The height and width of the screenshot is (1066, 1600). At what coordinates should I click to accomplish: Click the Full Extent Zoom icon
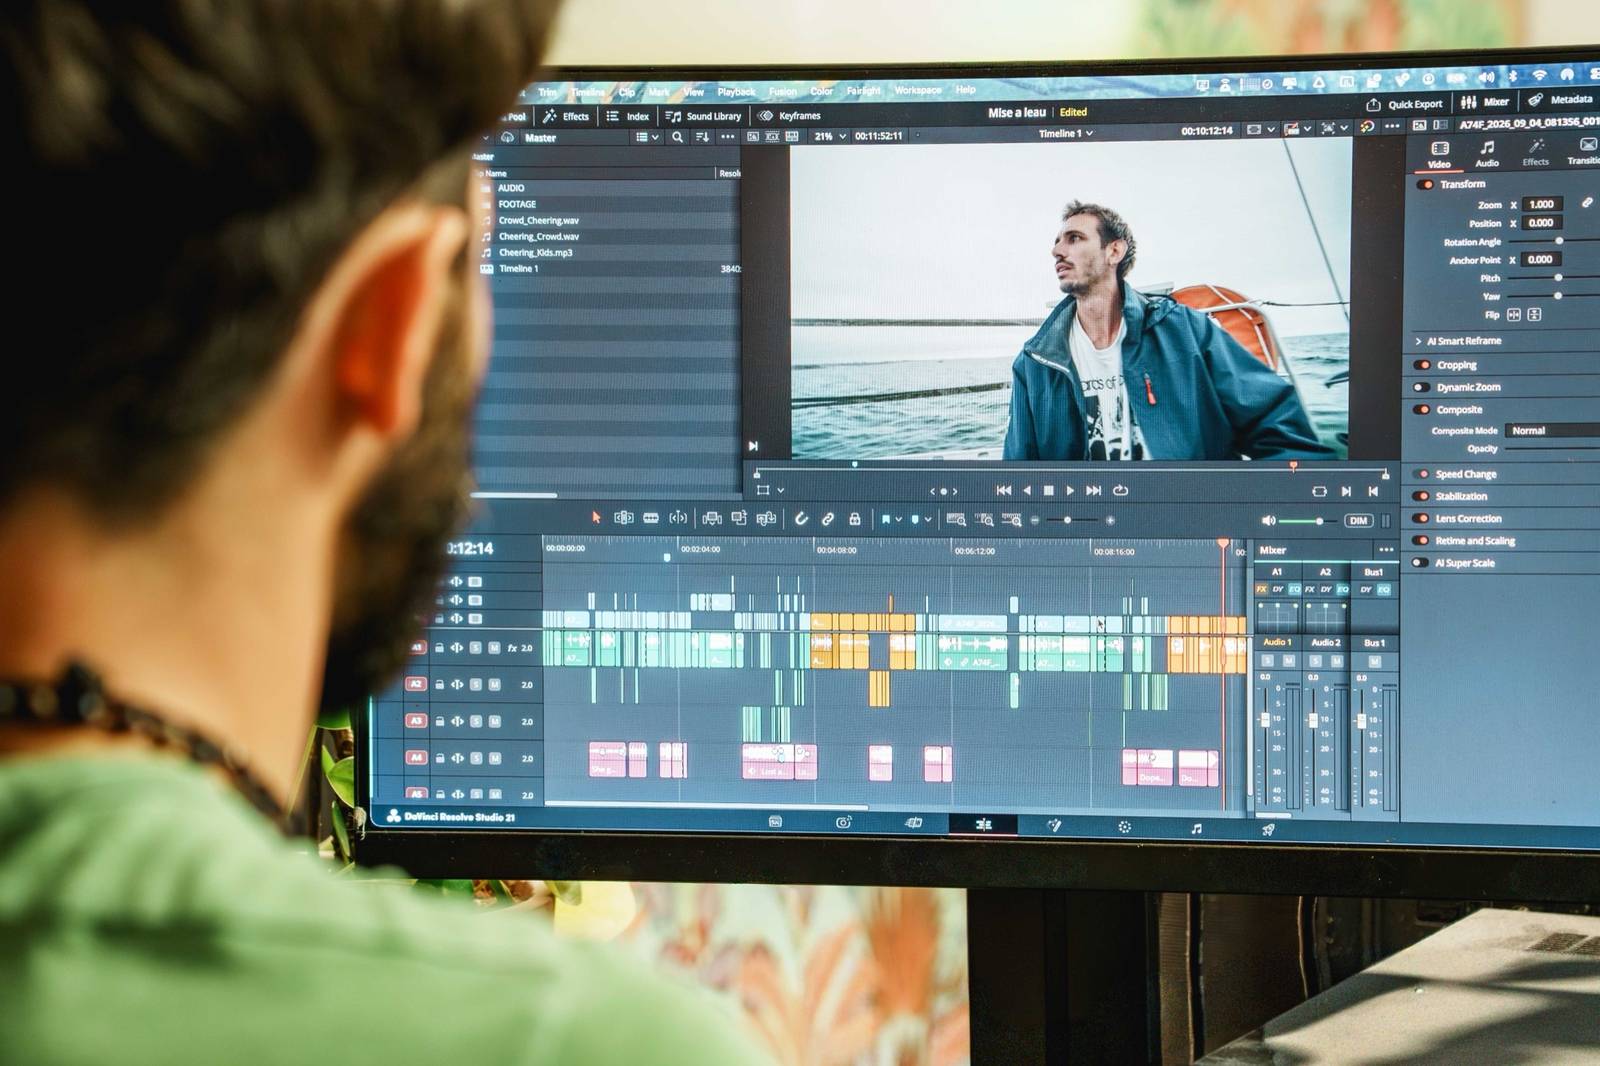click(956, 519)
